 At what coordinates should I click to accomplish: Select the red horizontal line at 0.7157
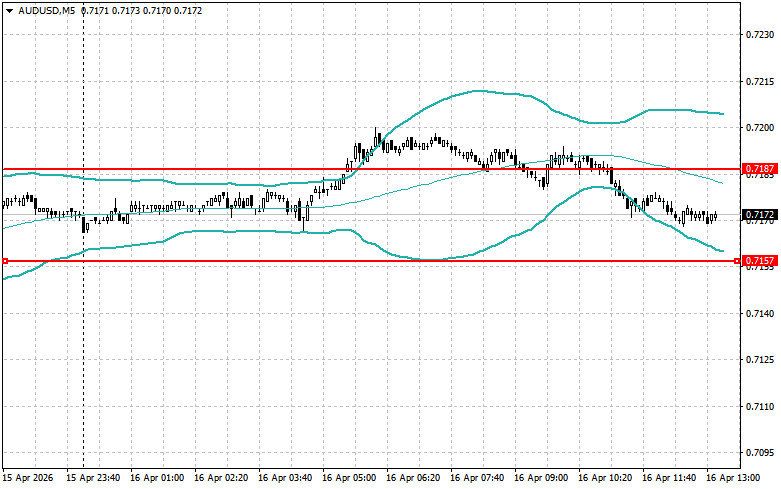371,261
